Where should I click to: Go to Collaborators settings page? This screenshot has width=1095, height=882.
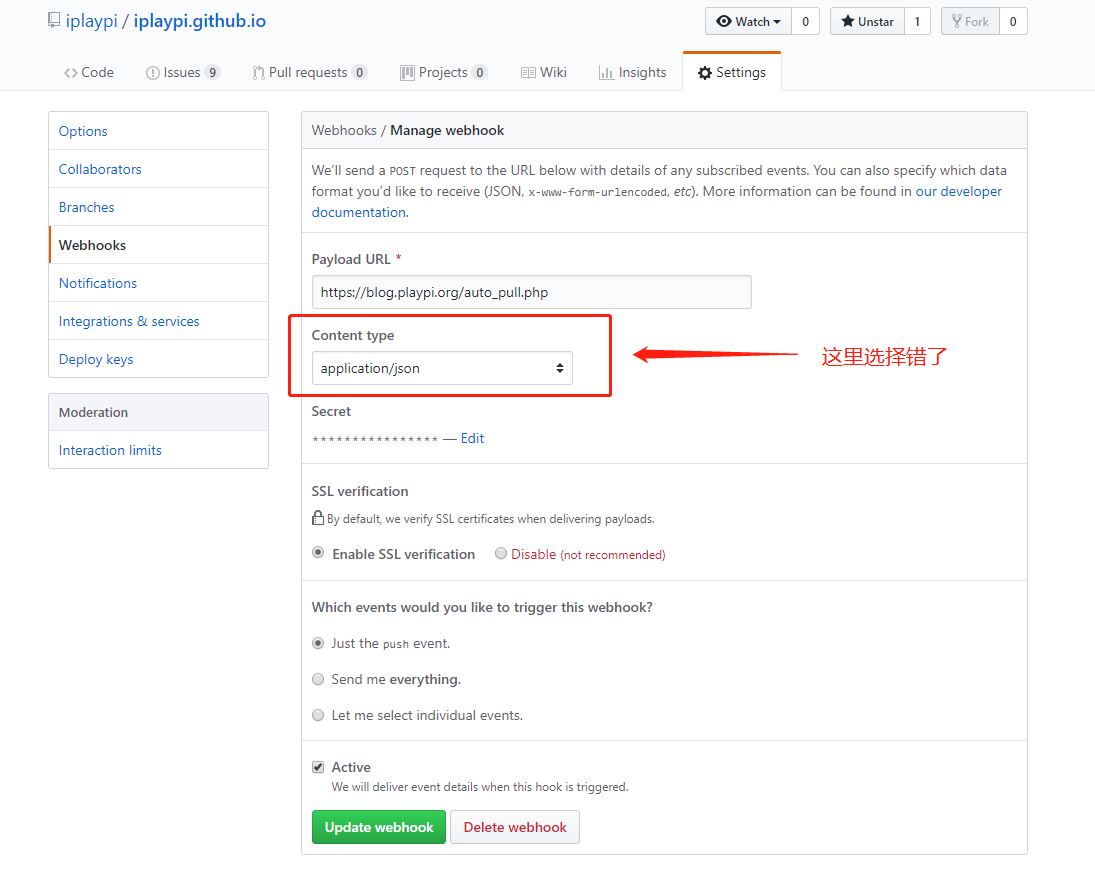(159, 169)
